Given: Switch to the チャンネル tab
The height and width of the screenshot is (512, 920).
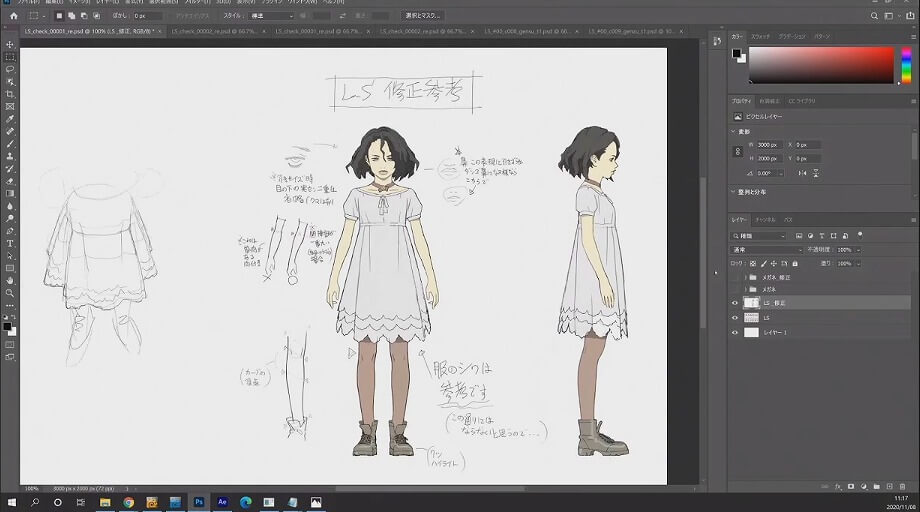Looking at the screenshot, I should [765, 220].
